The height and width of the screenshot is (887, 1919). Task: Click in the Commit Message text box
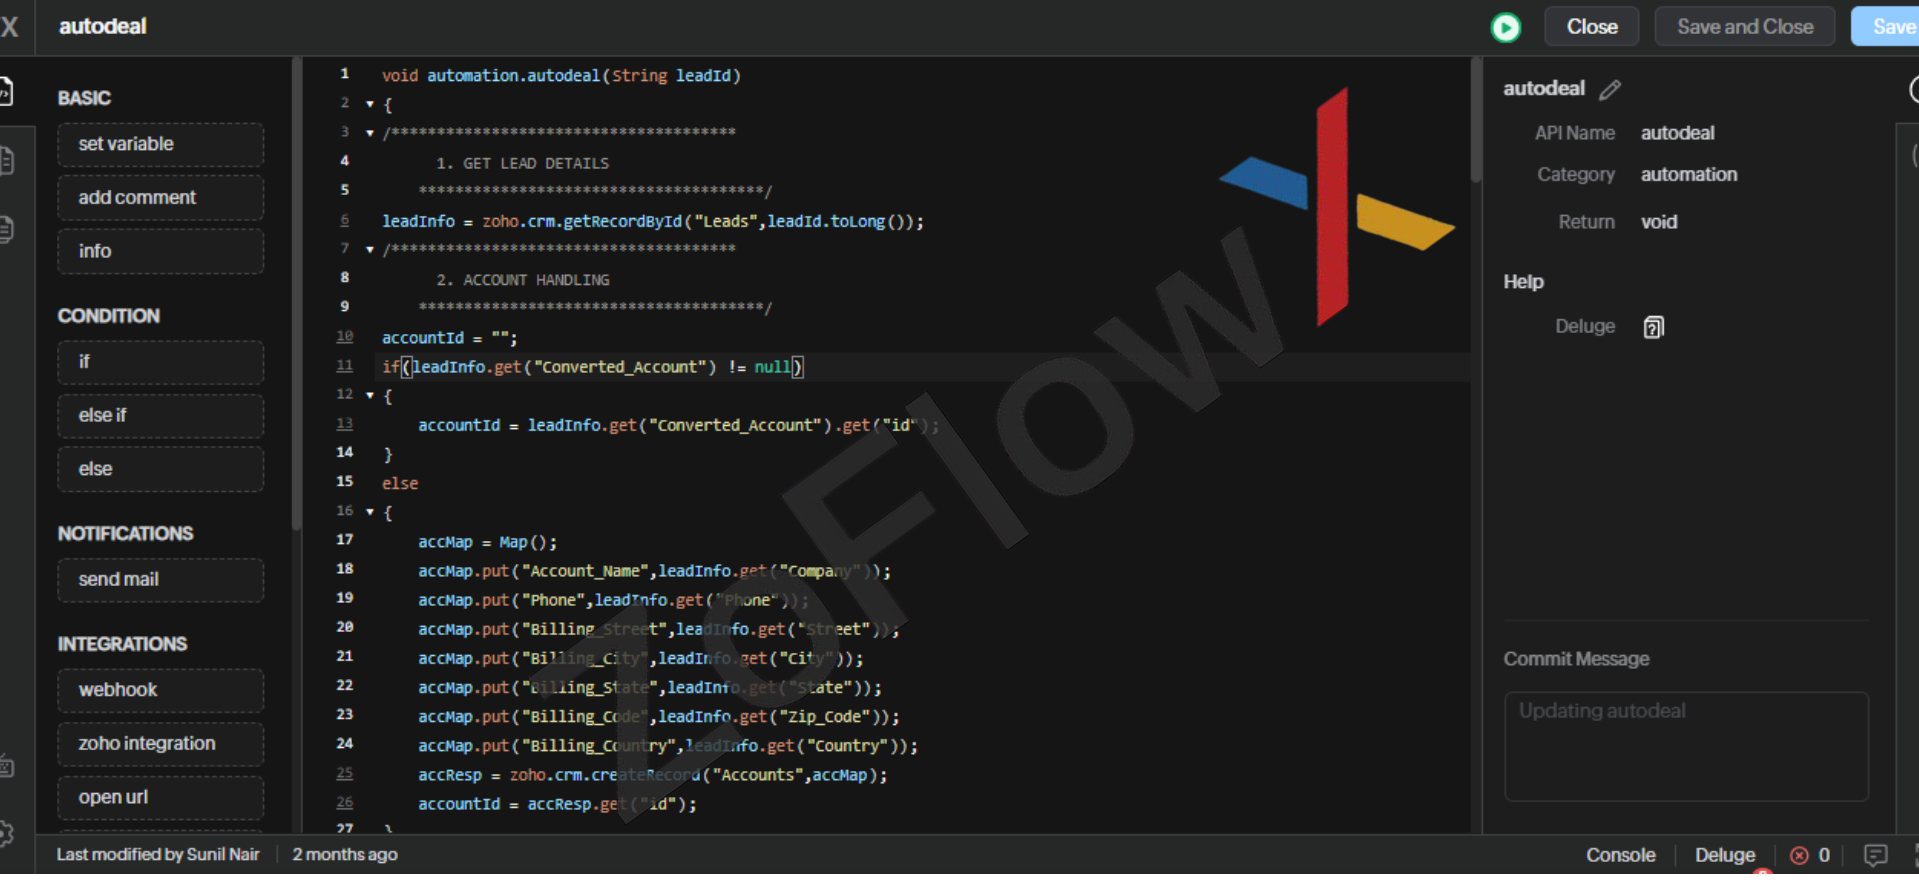[1686, 747]
